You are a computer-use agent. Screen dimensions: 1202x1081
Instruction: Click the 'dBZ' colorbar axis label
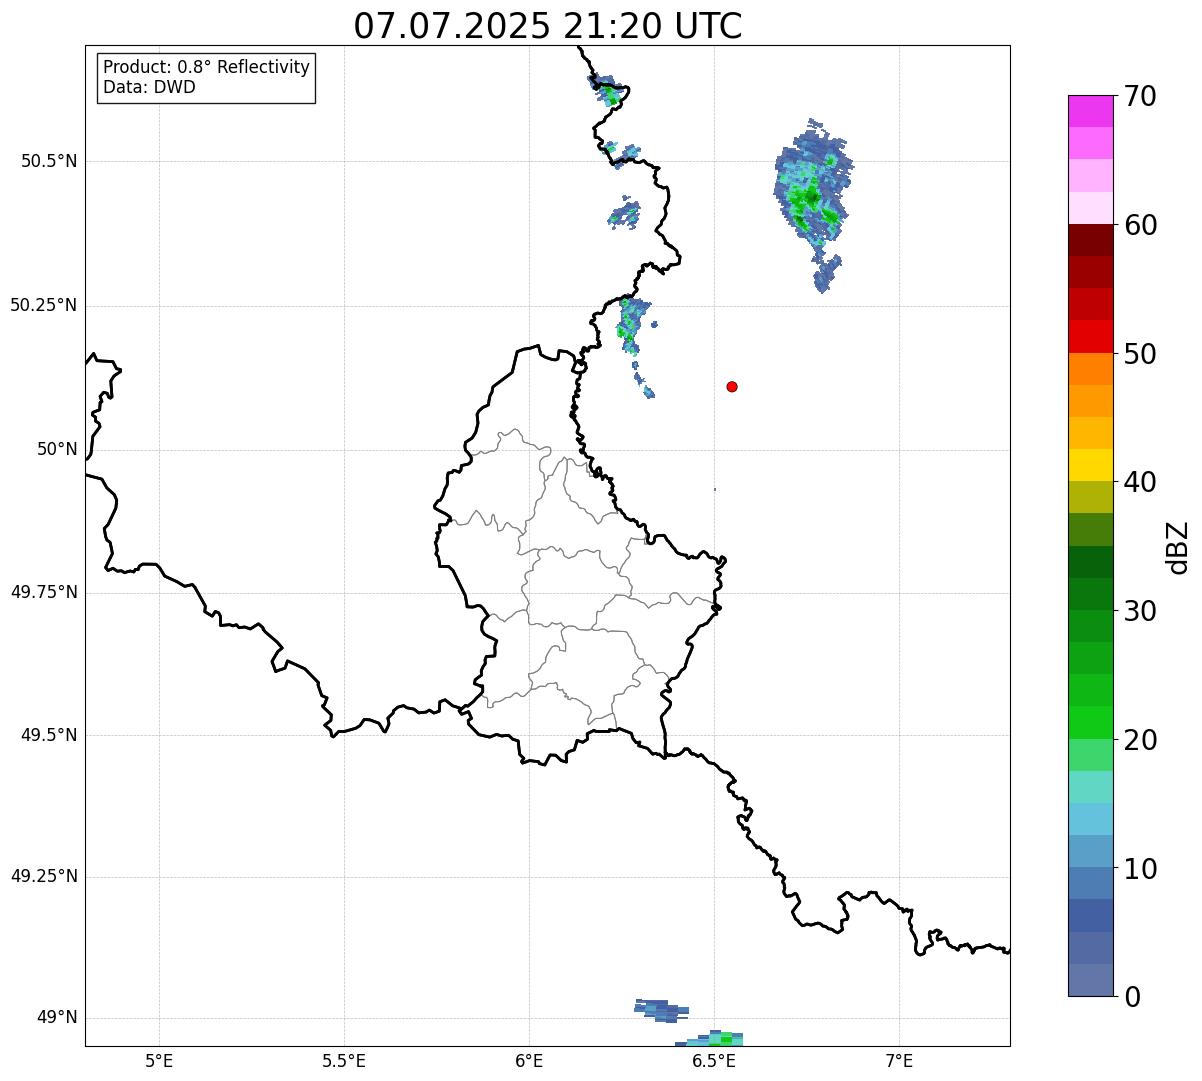point(1178,547)
